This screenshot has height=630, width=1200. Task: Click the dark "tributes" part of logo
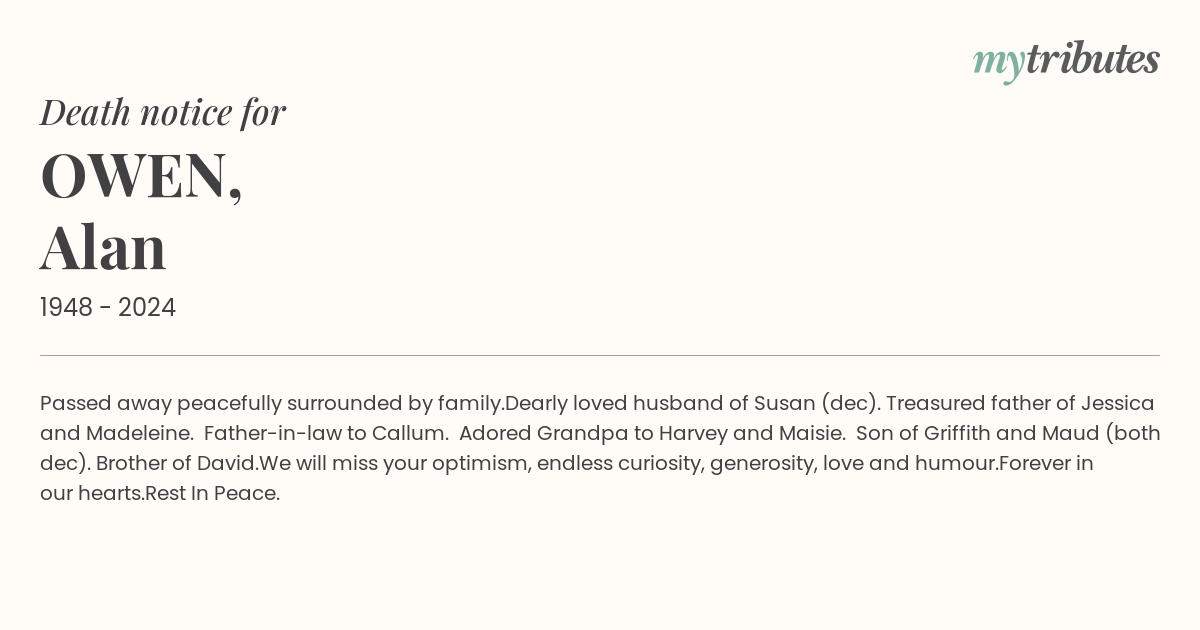click(1093, 58)
